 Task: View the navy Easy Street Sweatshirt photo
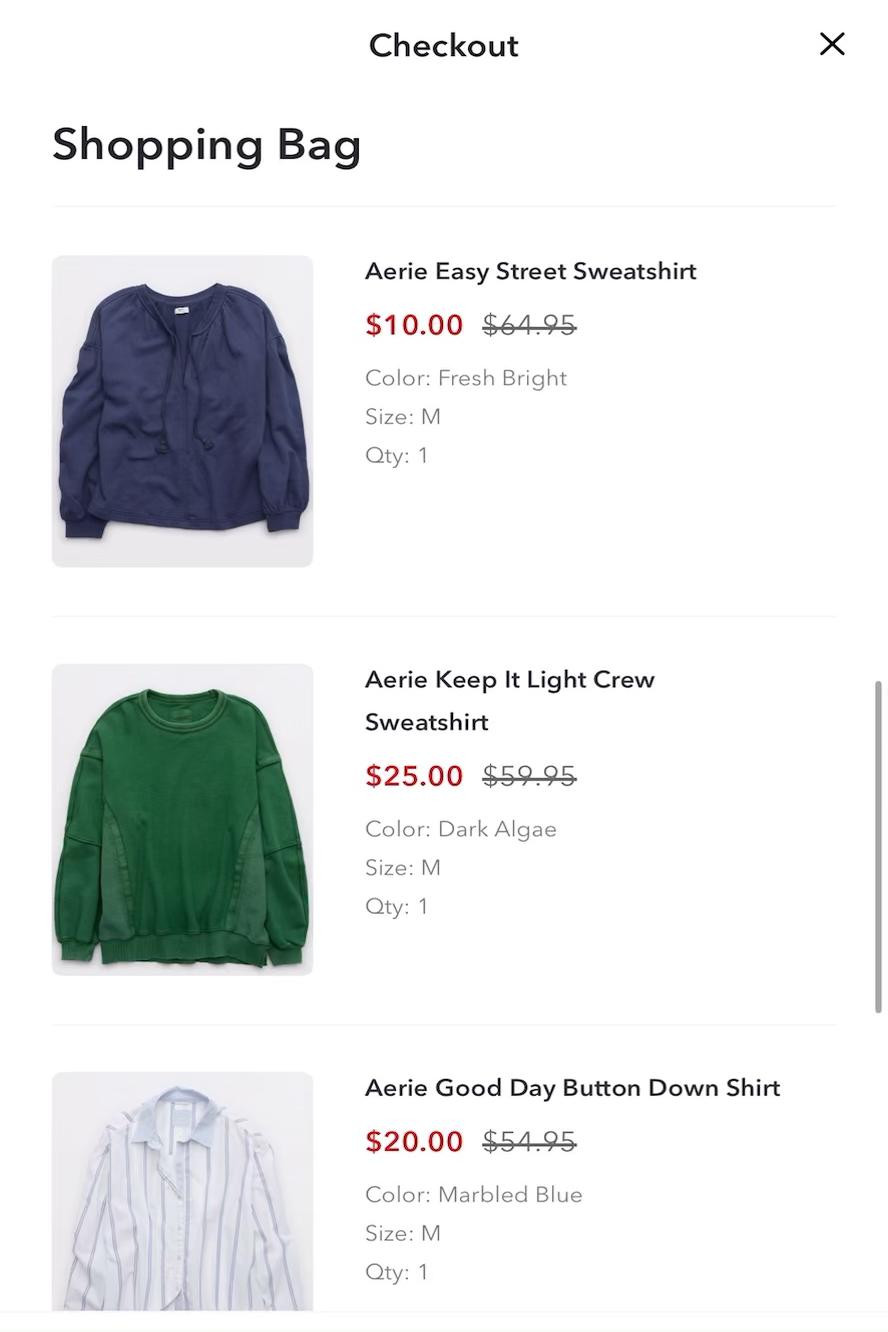coord(182,410)
